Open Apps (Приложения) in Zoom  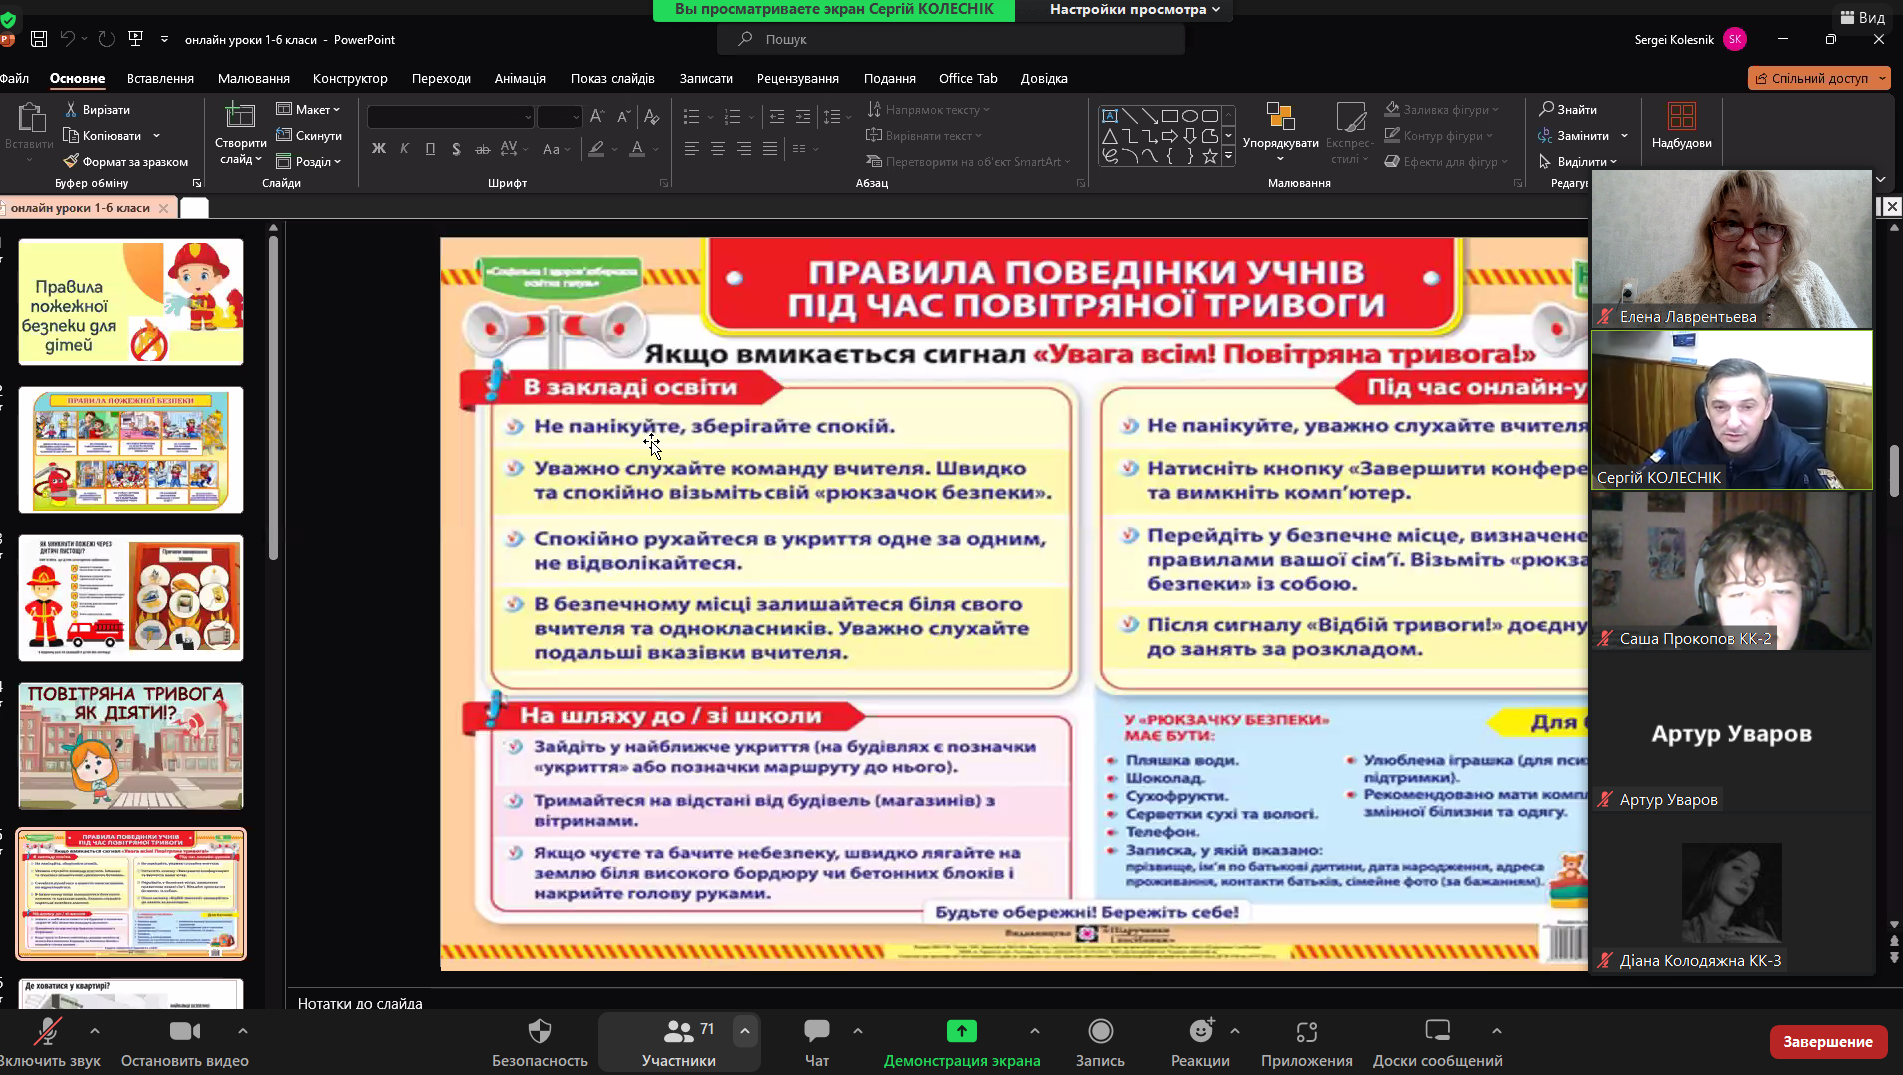click(1306, 1042)
